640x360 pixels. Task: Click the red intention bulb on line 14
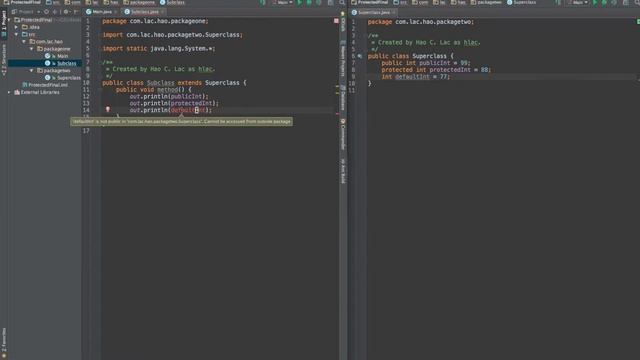108,109
